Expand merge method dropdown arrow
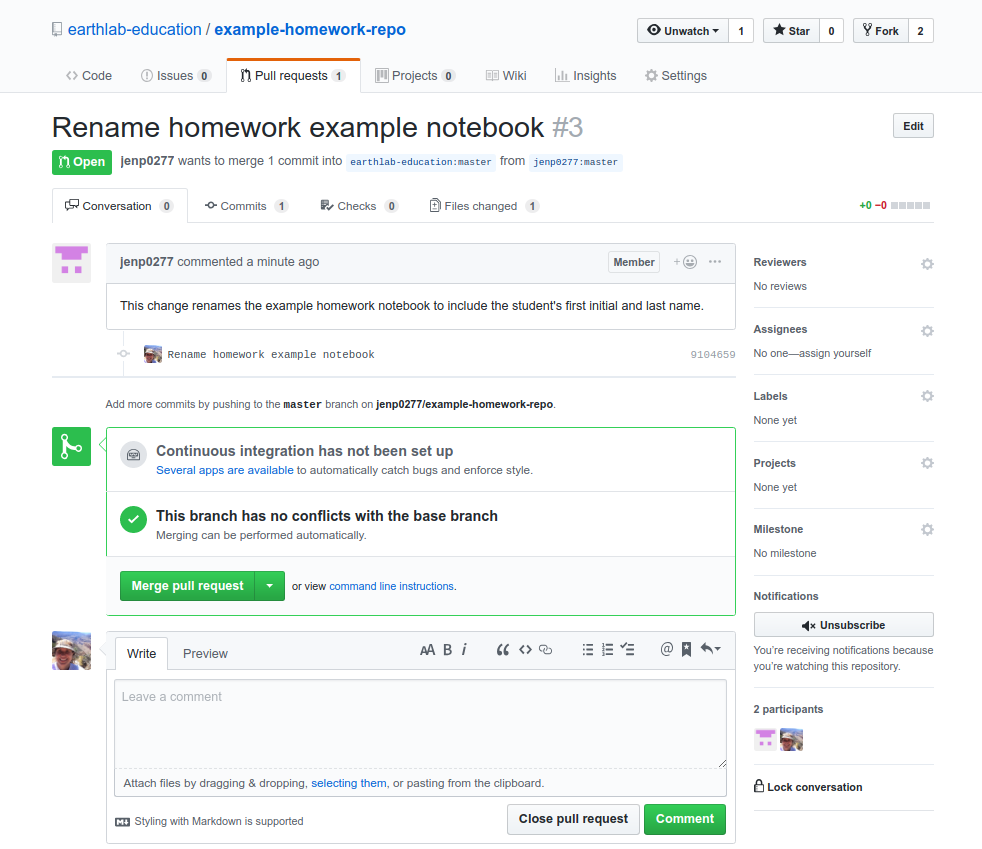 point(270,586)
